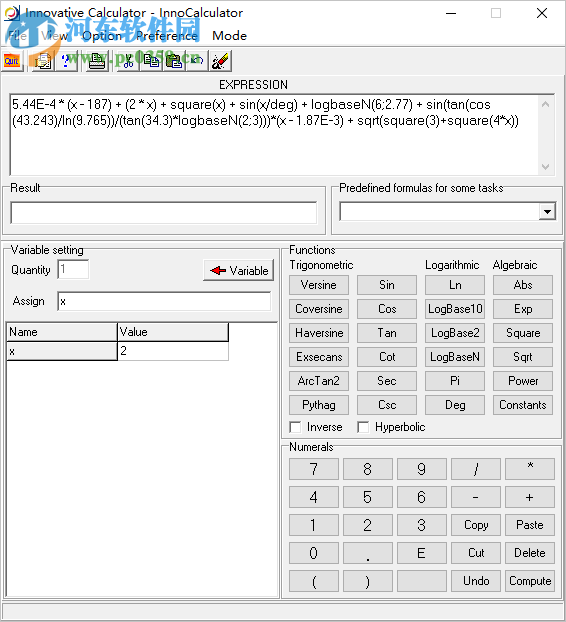Insert the Sin function
The height and width of the screenshot is (622, 566).
tap(387, 285)
